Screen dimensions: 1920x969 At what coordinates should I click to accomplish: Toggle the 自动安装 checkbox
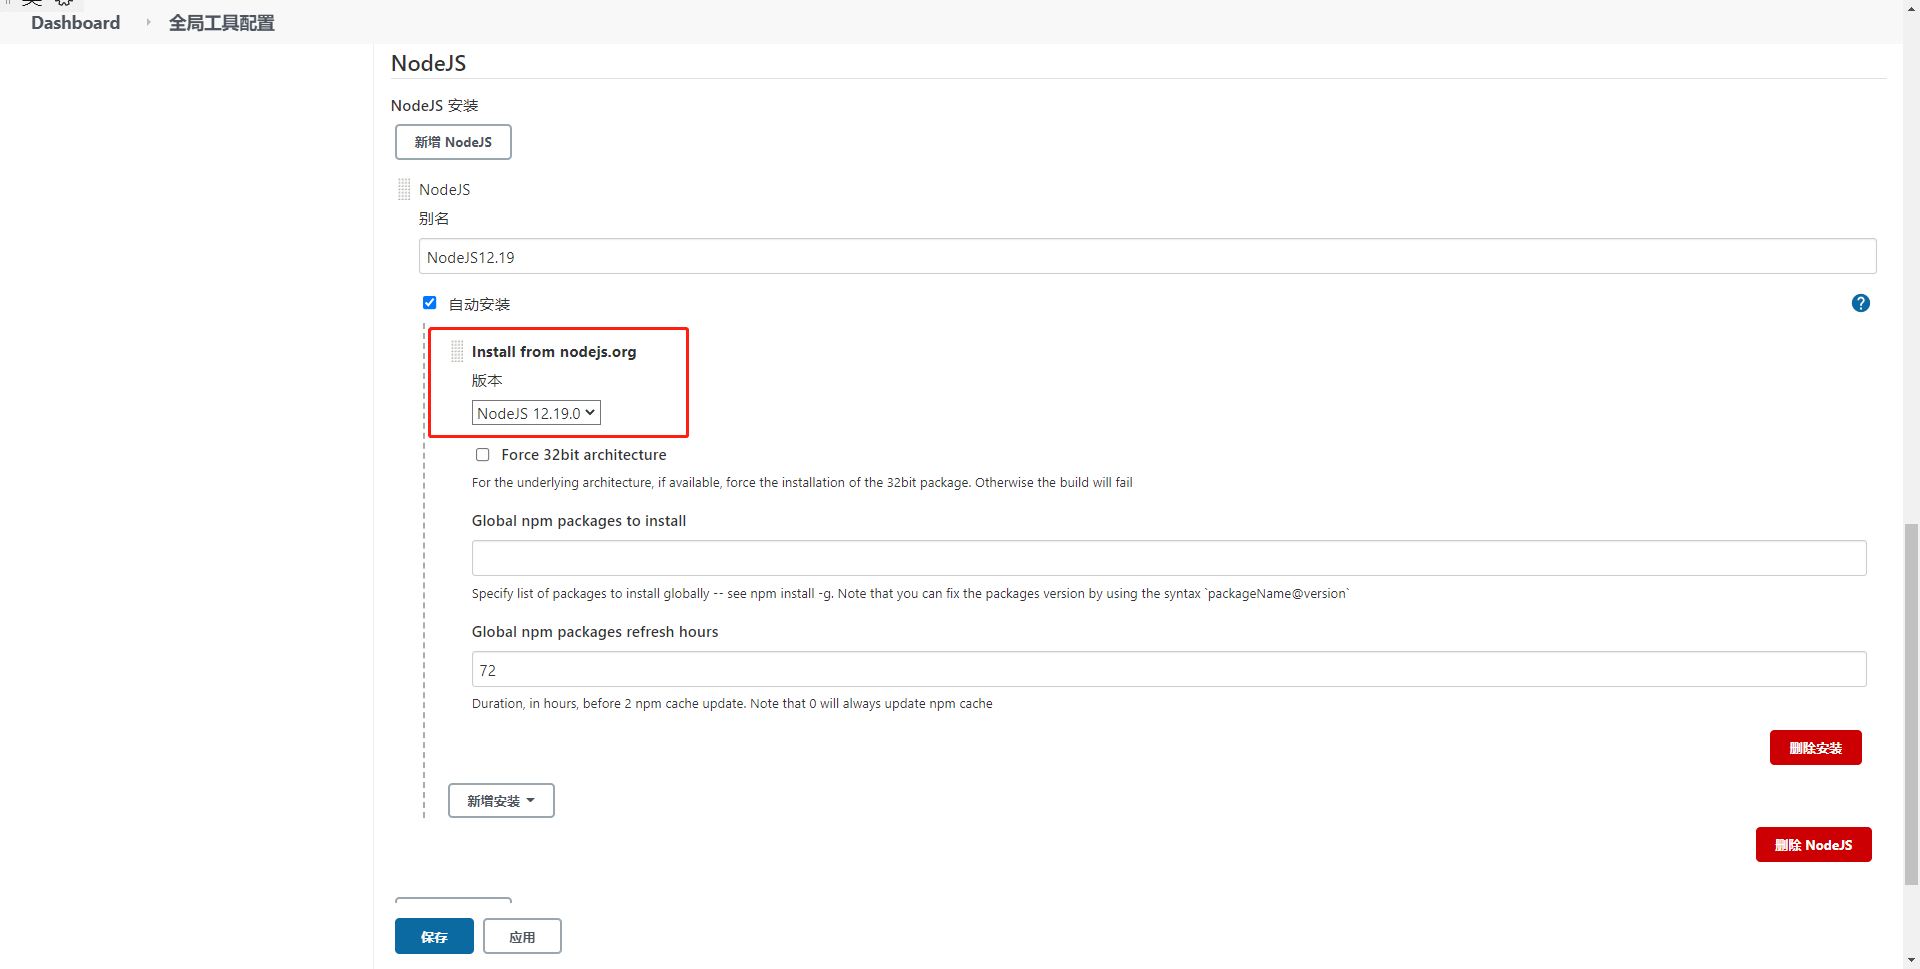click(x=430, y=303)
